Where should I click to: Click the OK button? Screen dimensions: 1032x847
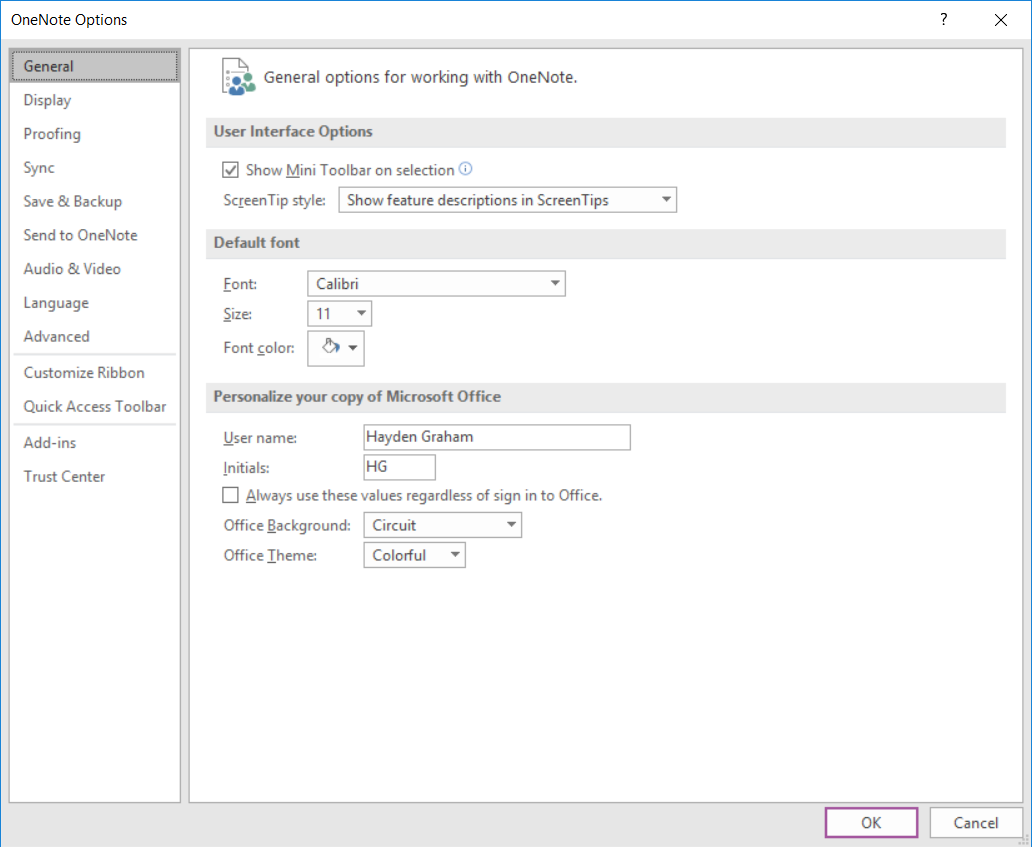pos(871,823)
